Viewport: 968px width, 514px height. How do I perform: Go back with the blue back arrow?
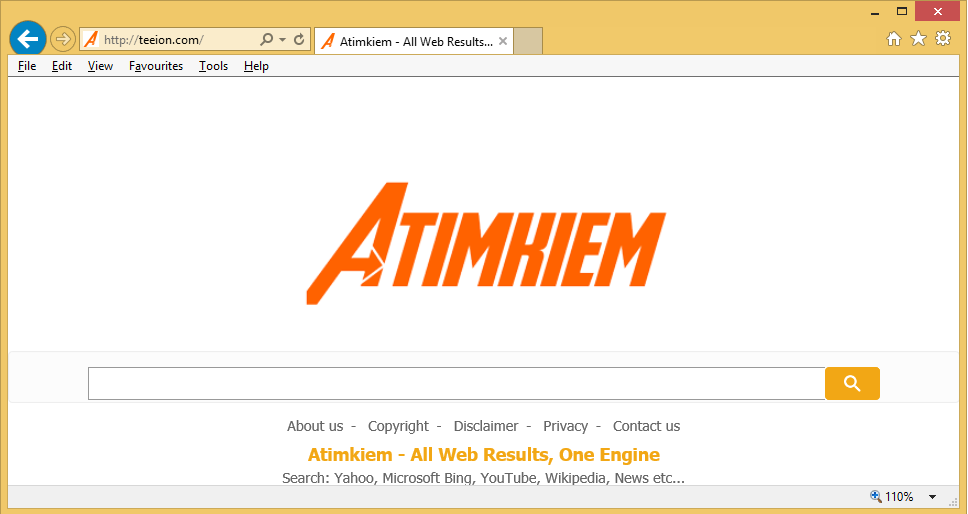point(28,39)
